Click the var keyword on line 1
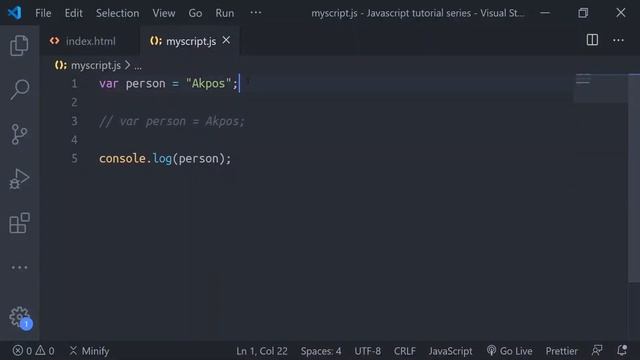640x360 pixels. tap(109, 84)
